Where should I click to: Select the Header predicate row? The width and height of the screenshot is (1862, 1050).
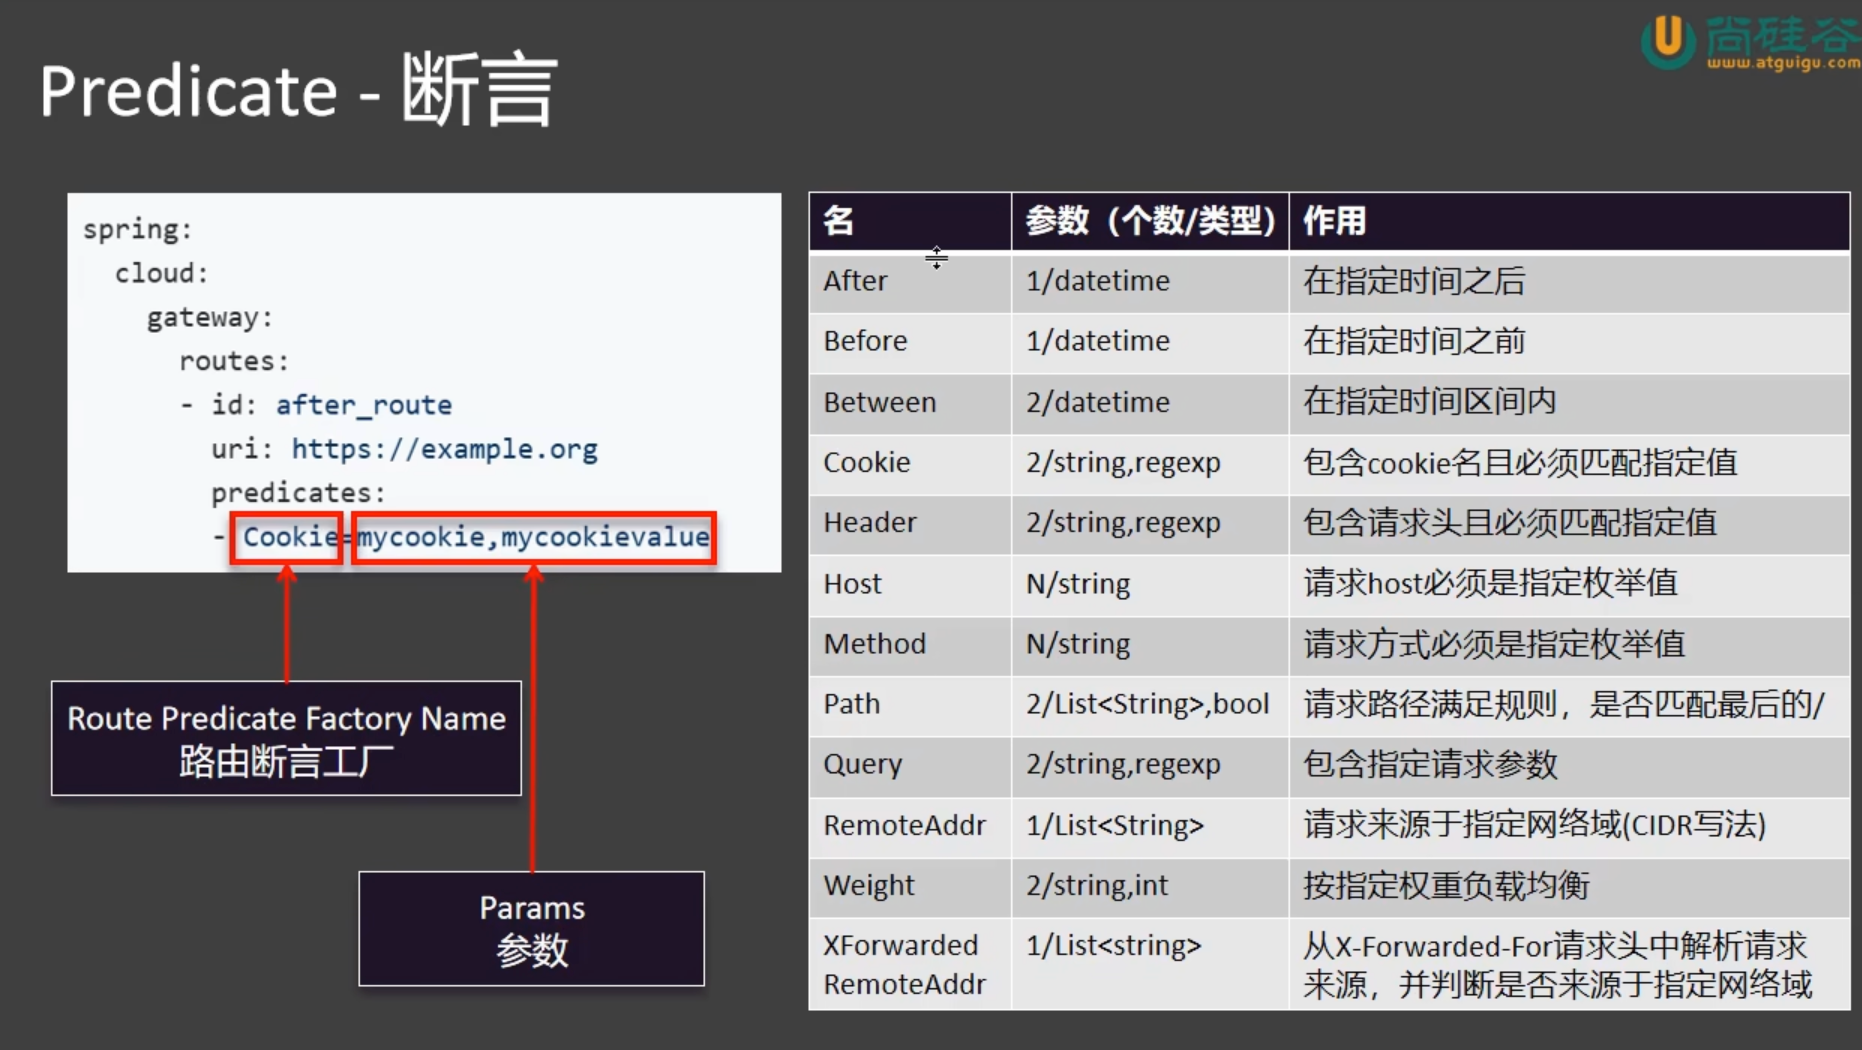870,523
